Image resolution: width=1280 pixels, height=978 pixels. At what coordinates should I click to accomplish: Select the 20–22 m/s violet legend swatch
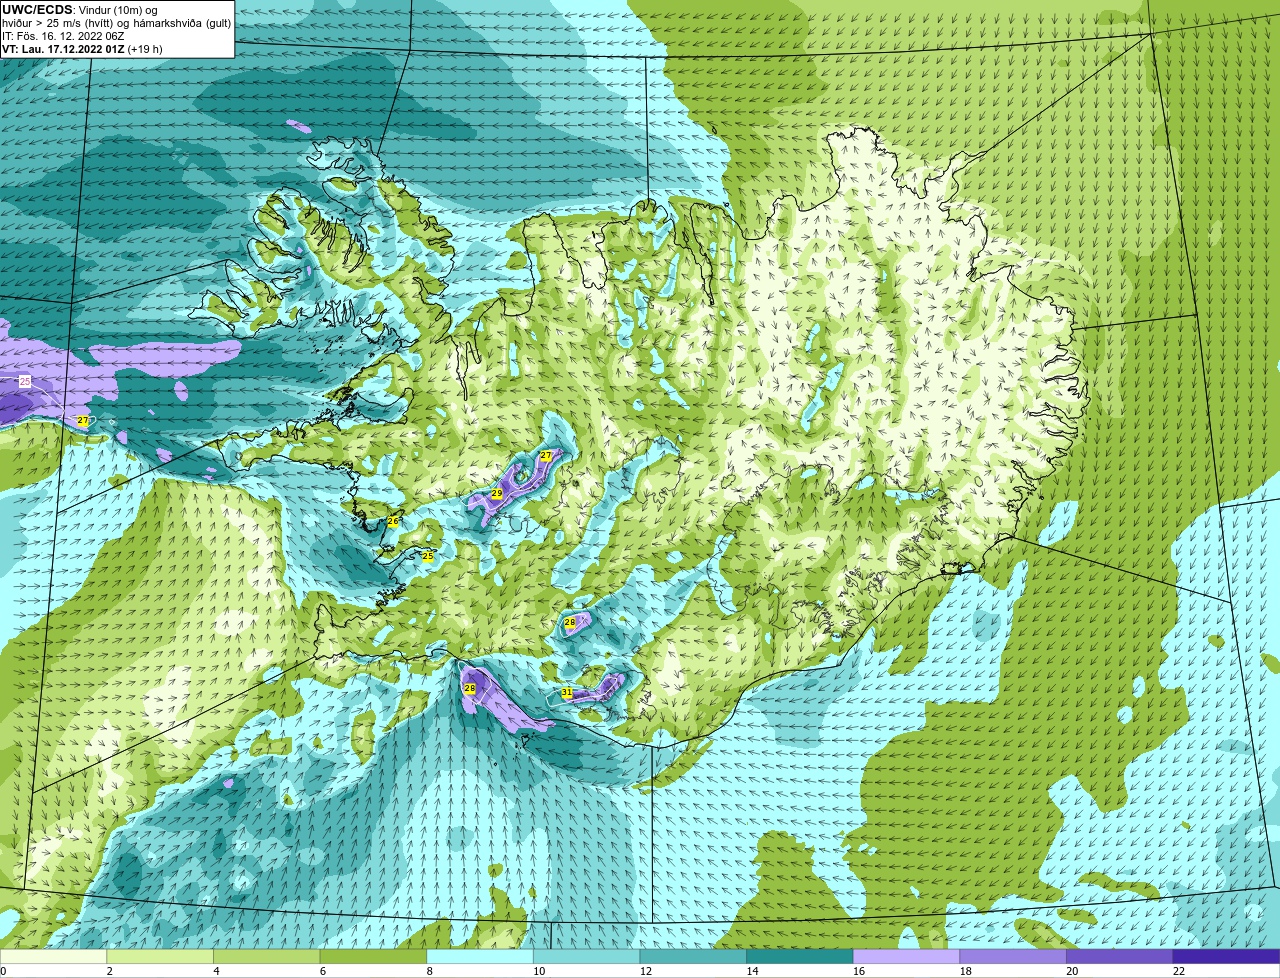[1120, 956]
